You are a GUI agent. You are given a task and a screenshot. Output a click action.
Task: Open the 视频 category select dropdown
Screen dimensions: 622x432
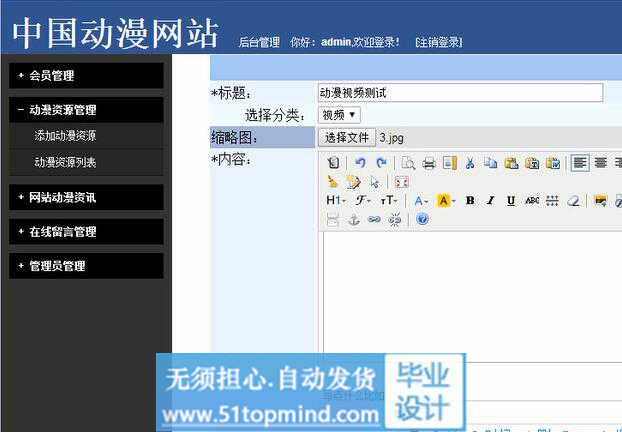[339, 115]
